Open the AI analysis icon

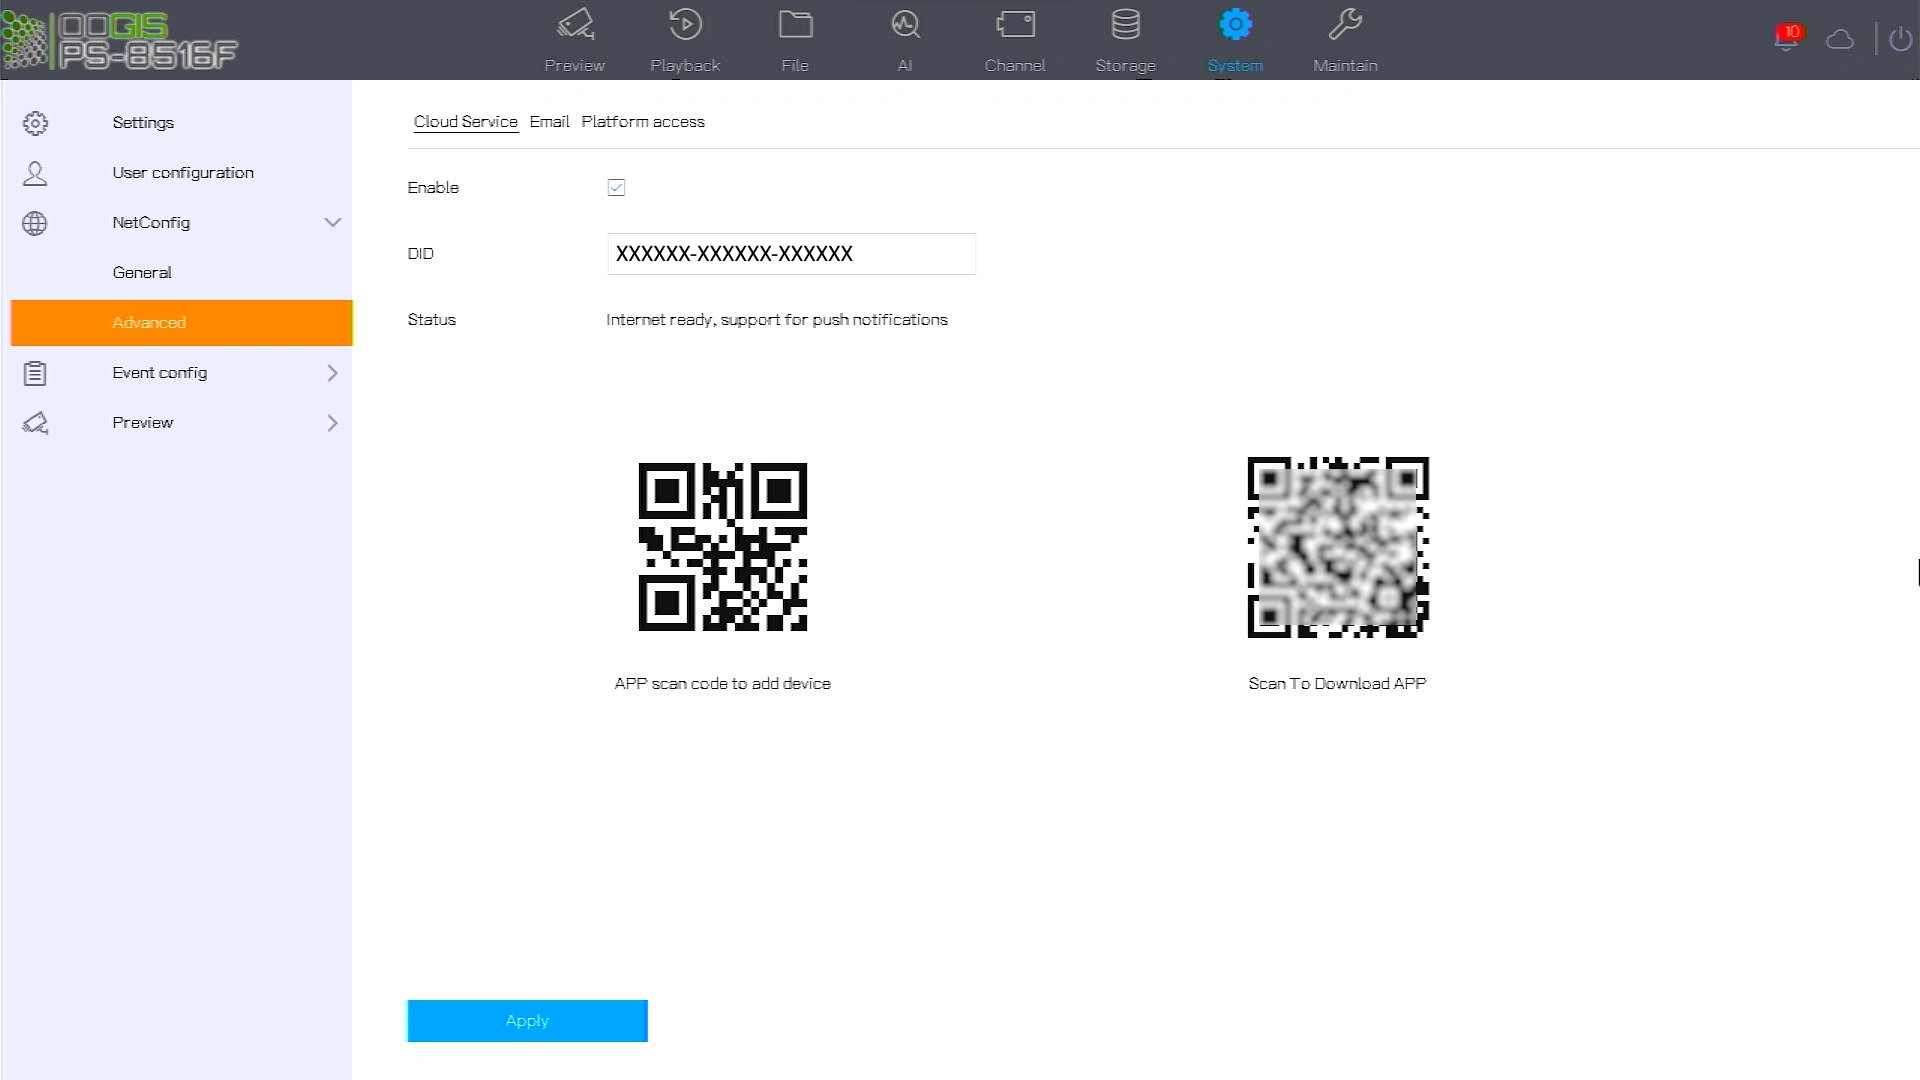click(x=905, y=25)
